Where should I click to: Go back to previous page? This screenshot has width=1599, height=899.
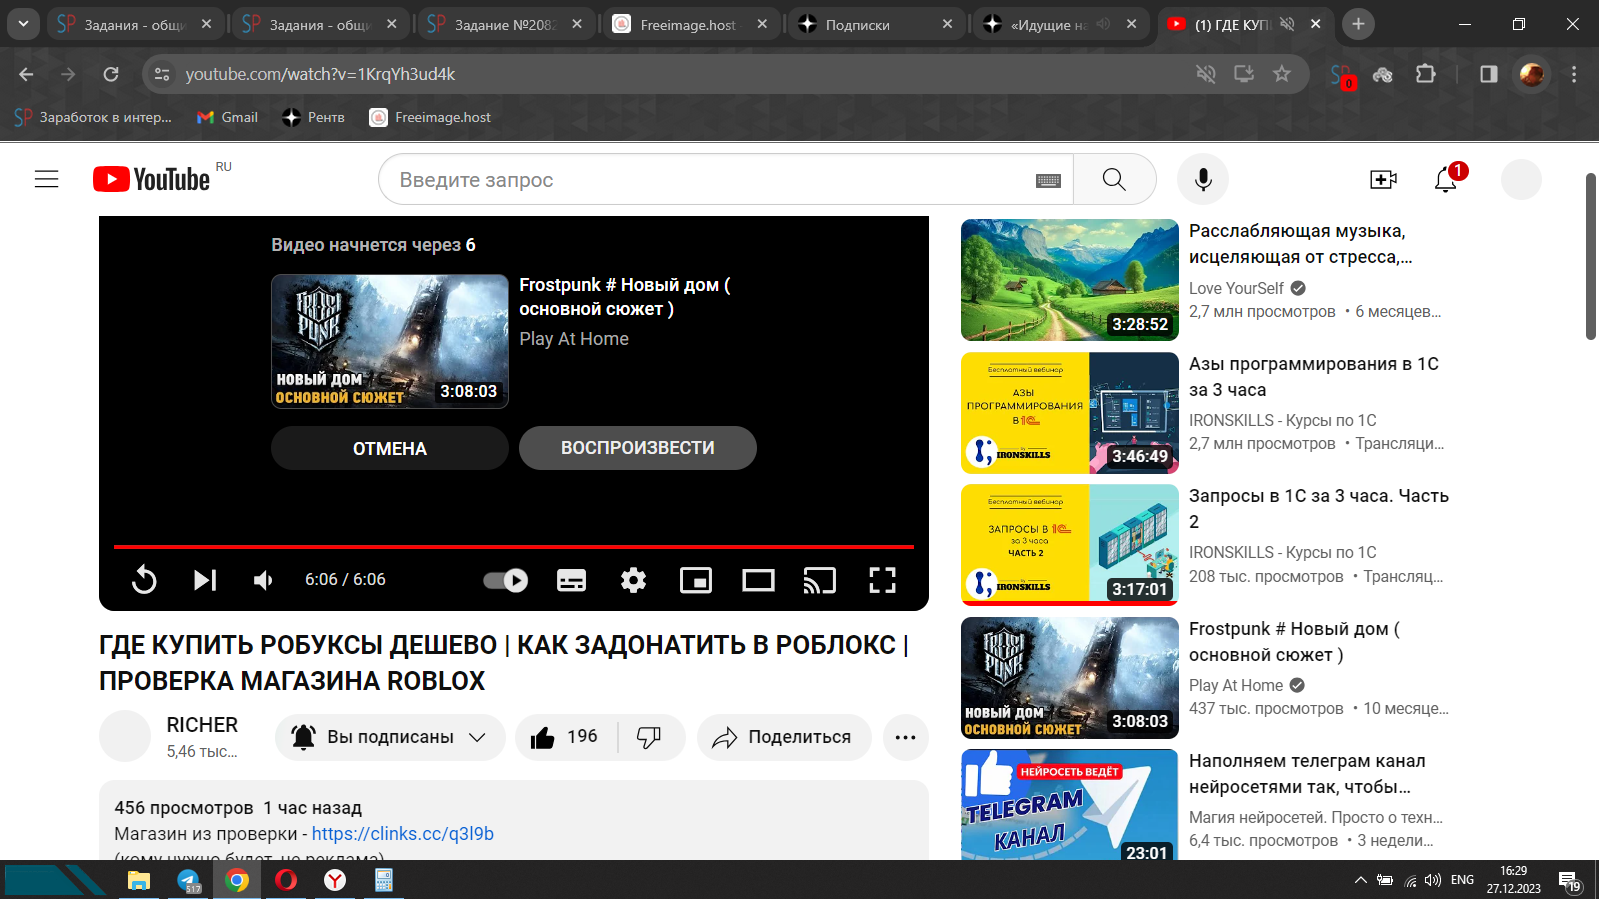[27, 74]
